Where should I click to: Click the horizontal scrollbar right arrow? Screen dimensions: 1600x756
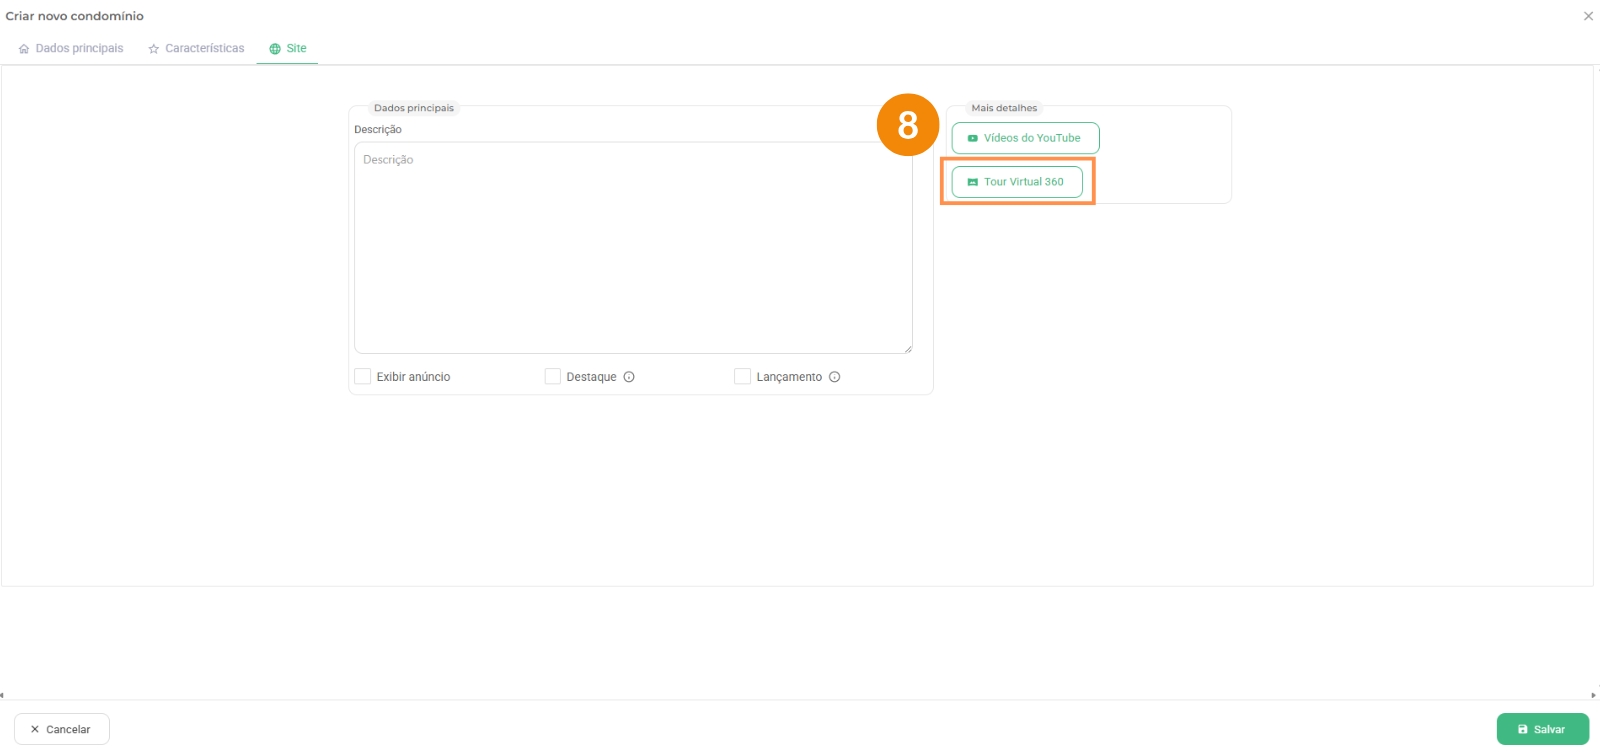click(x=1593, y=695)
